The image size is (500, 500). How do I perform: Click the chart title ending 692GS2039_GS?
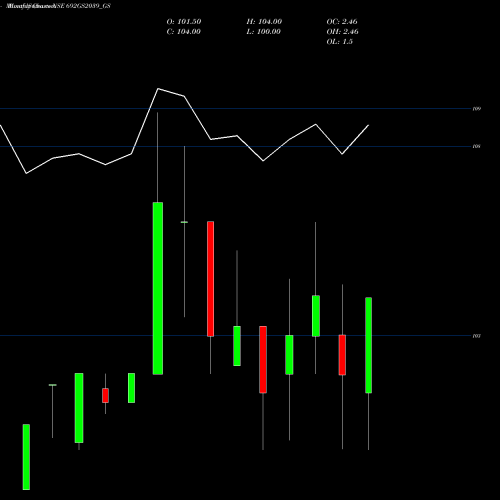tap(59, 6)
